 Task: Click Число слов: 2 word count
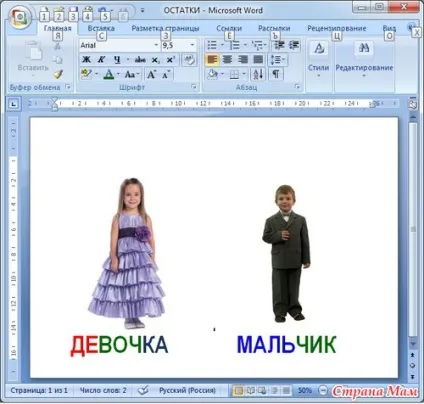click(x=103, y=390)
